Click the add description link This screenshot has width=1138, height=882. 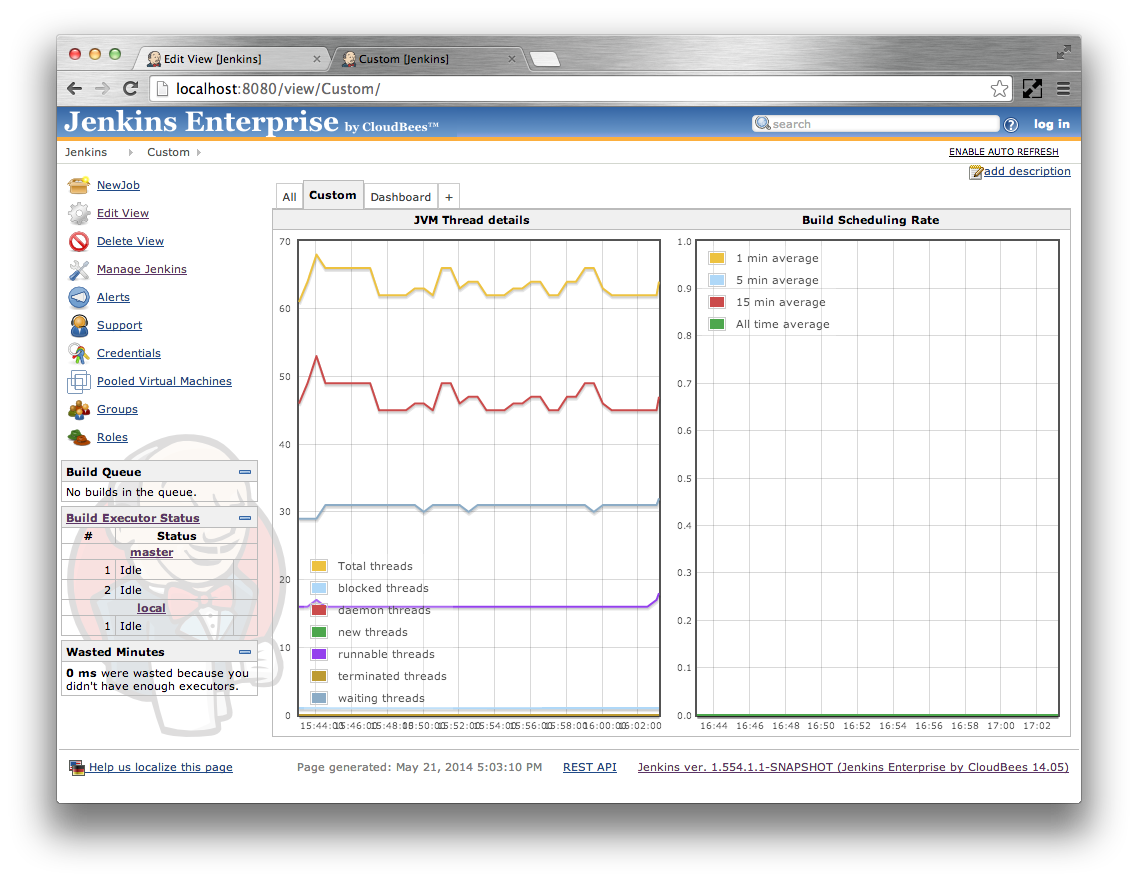coord(1027,171)
